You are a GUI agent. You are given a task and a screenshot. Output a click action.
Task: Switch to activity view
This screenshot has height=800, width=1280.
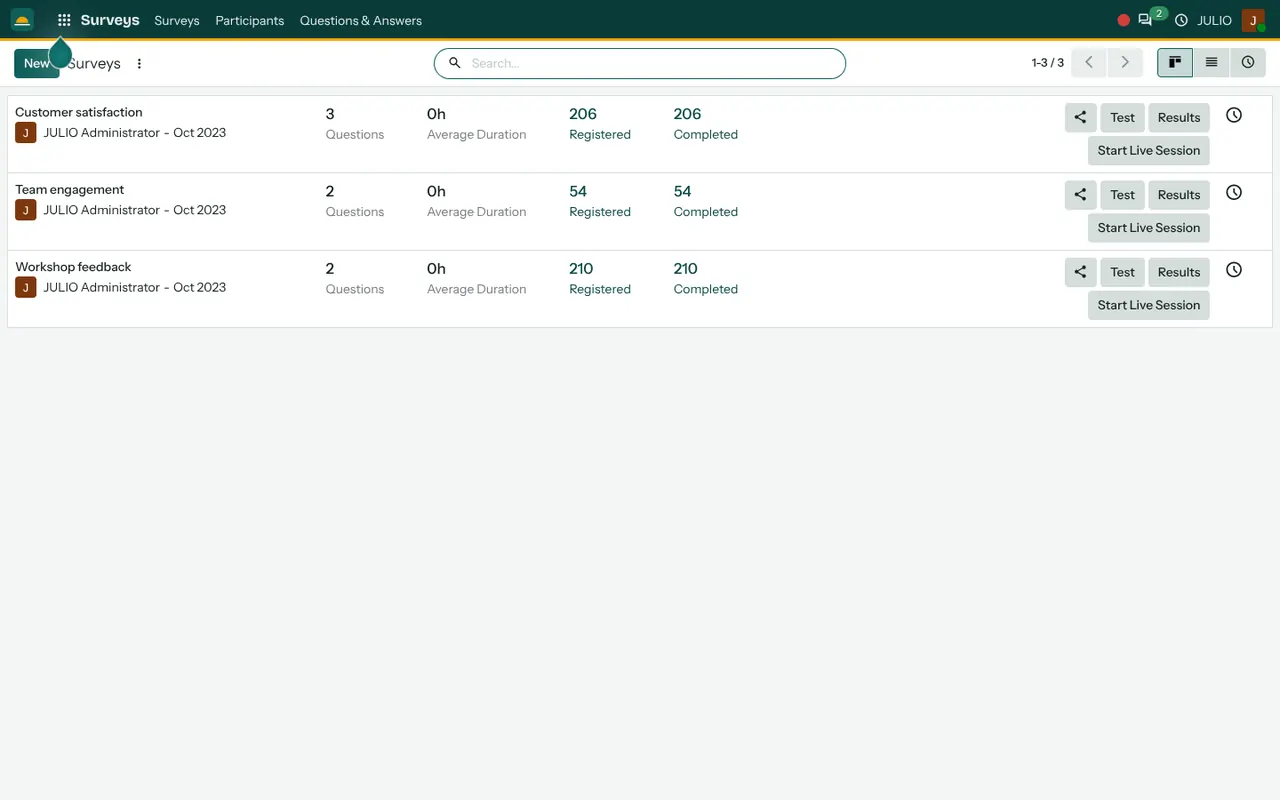tap(1248, 63)
